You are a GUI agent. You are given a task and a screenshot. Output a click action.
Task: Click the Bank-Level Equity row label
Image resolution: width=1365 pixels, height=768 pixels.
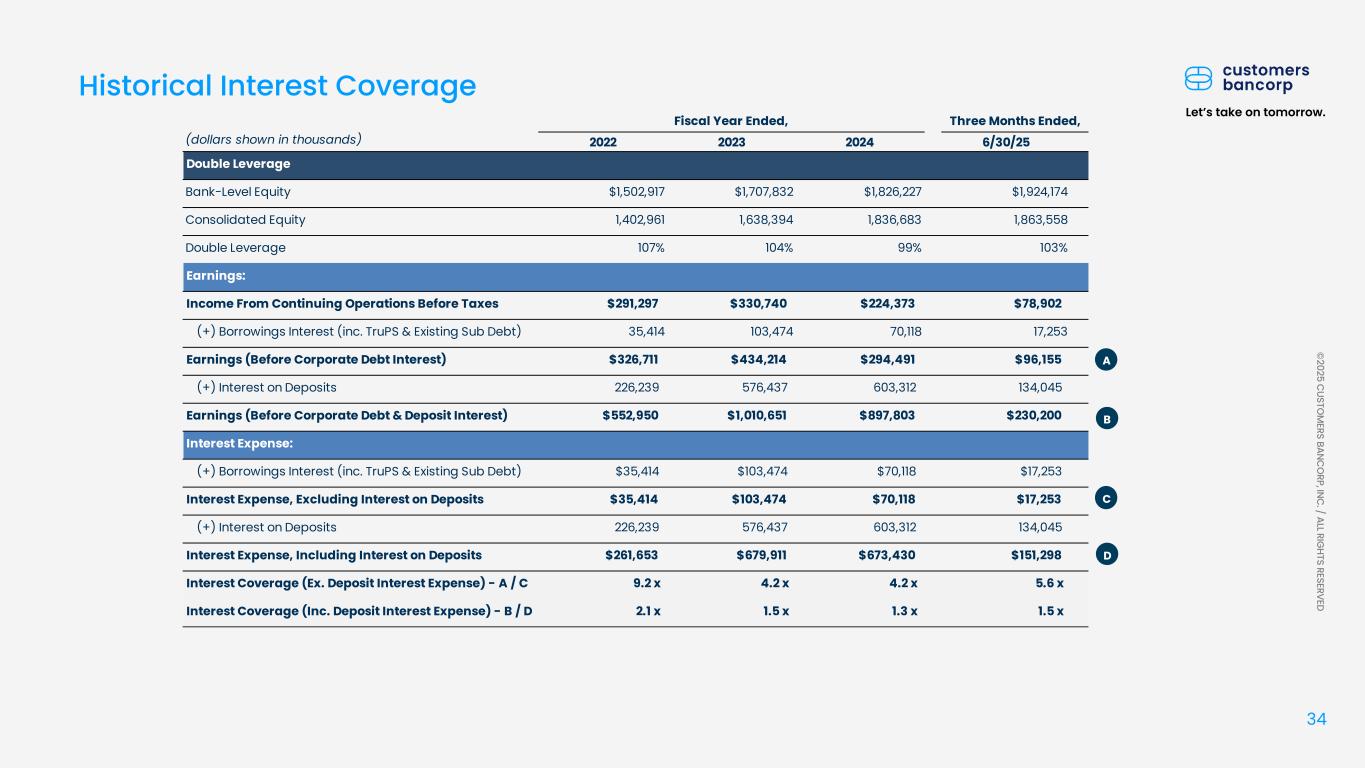click(x=238, y=191)
